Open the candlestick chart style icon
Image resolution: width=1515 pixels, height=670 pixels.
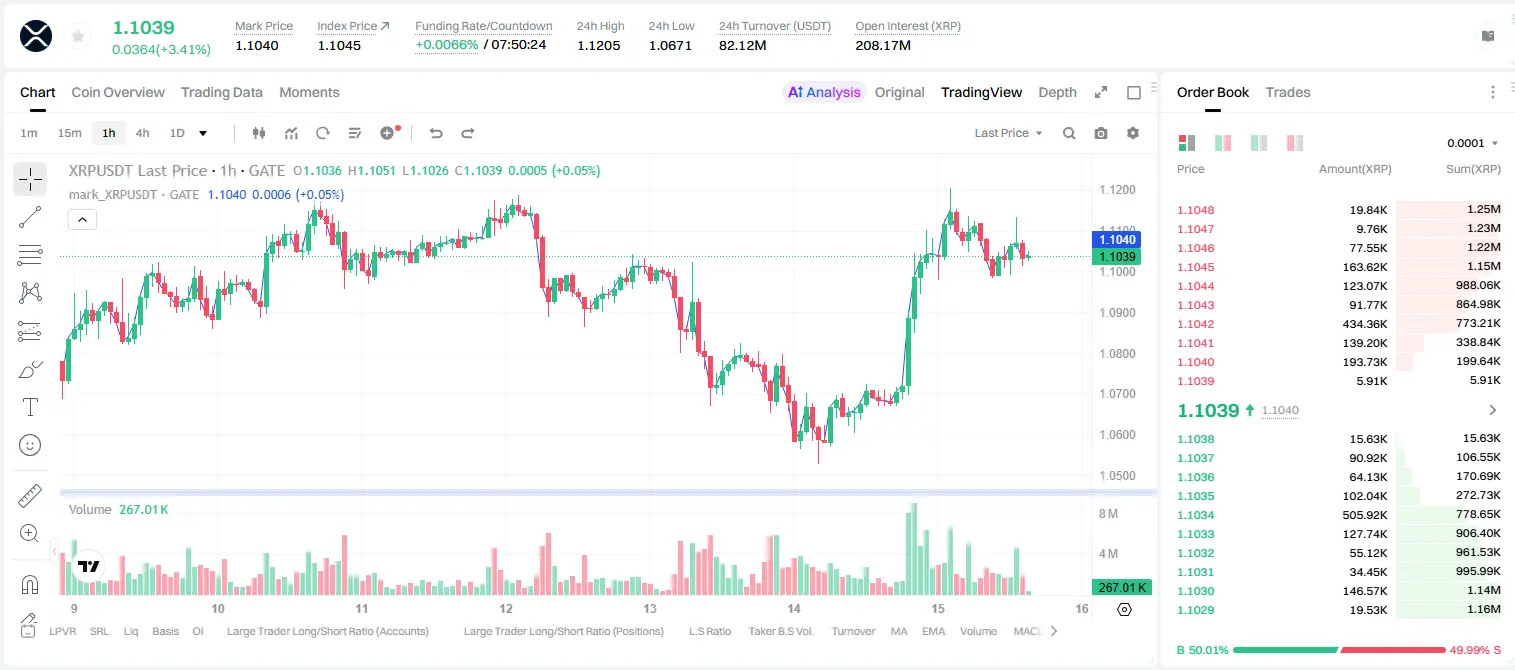tap(259, 133)
